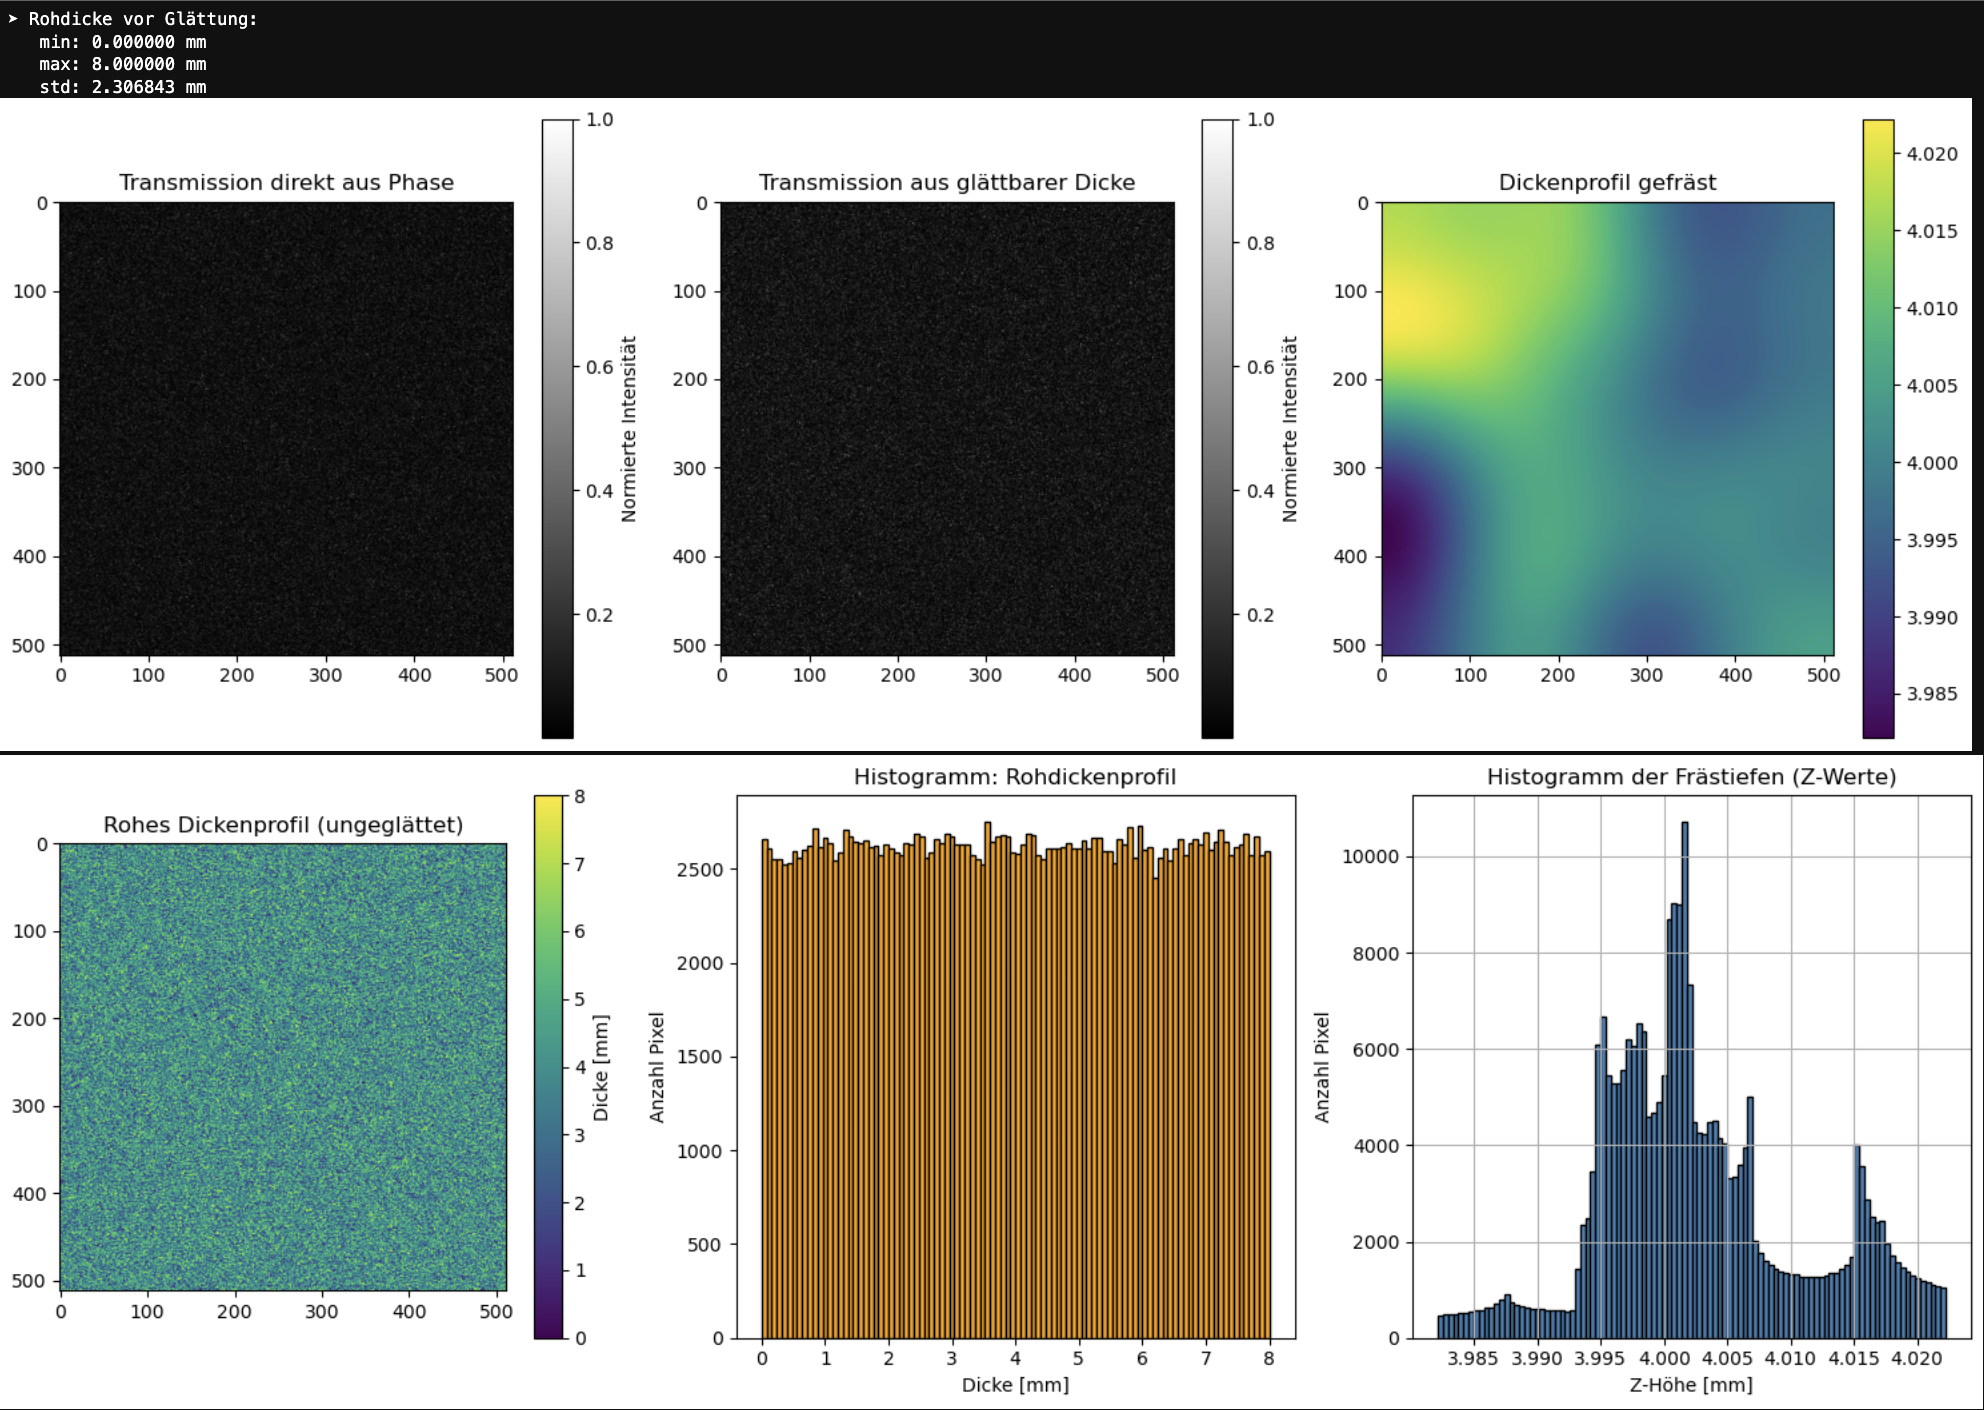Click the 2500 y-tick of Rohdickenprofil histogram
Screen dimensions: 1984x1410
point(700,870)
